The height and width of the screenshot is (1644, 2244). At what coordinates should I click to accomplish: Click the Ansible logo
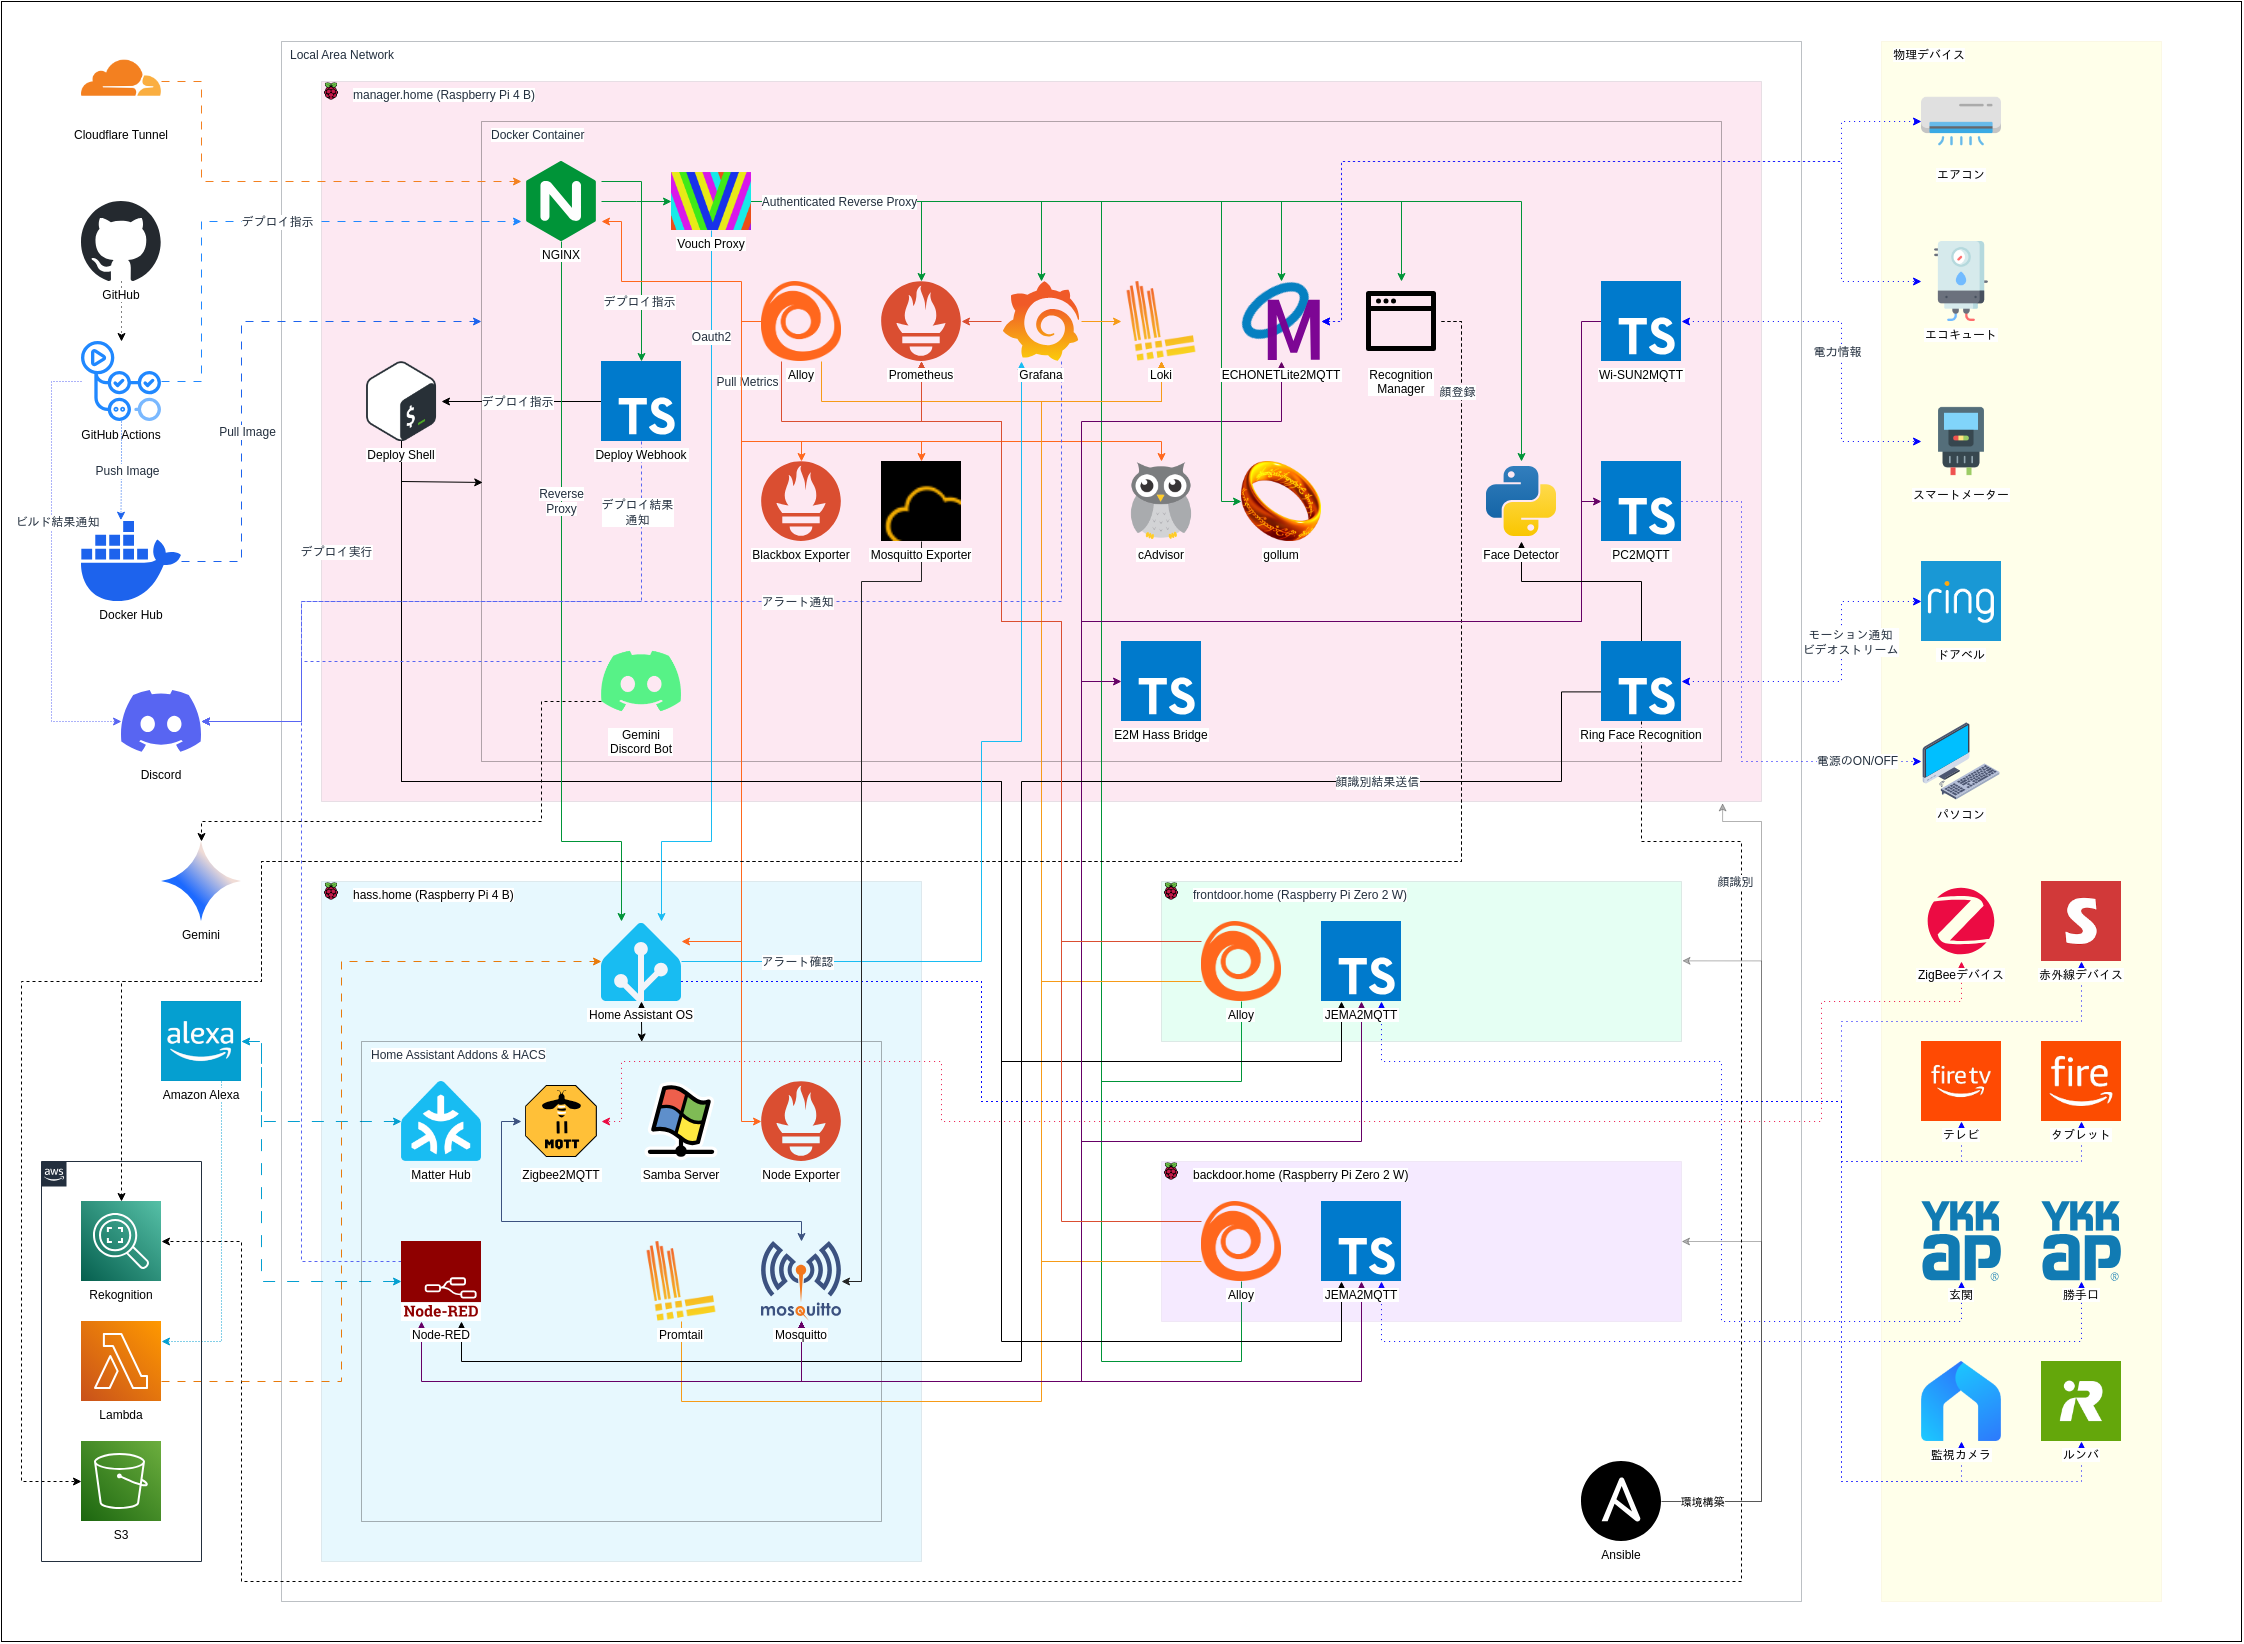1620,1501
